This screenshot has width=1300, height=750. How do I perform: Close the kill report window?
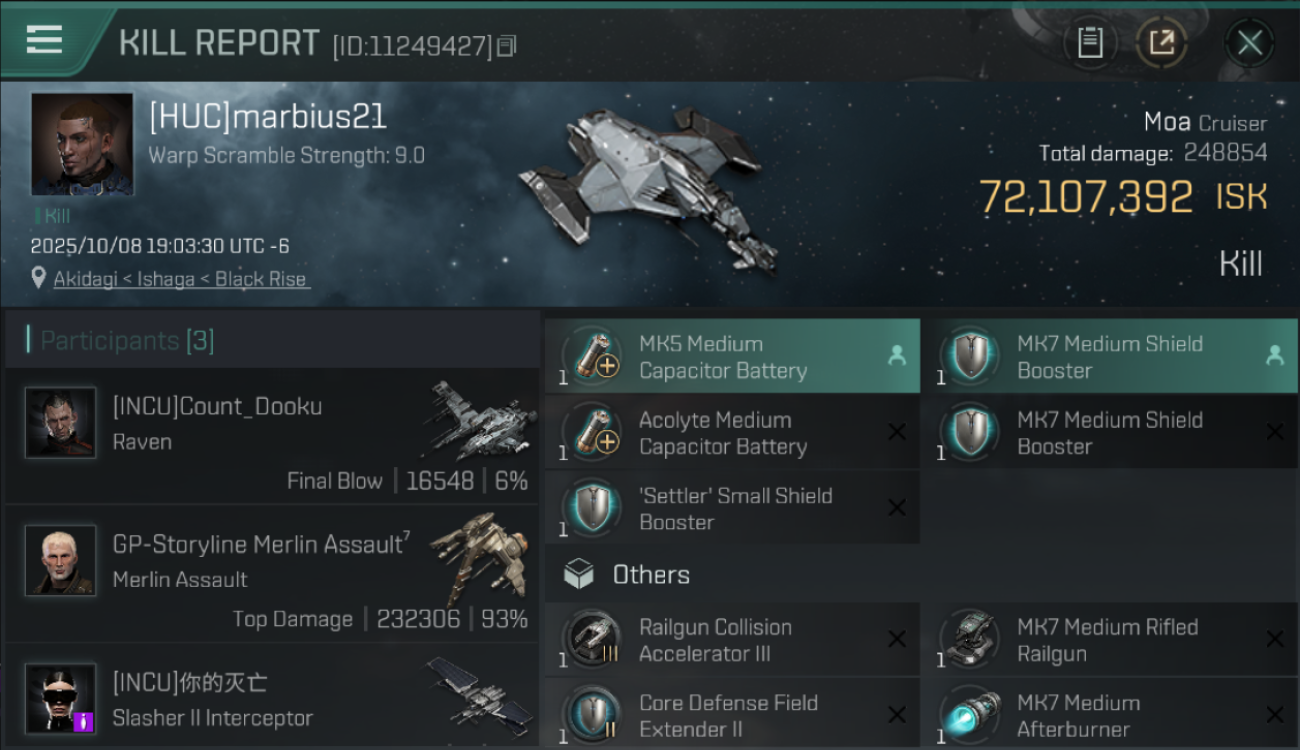[x=1249, y=42]
